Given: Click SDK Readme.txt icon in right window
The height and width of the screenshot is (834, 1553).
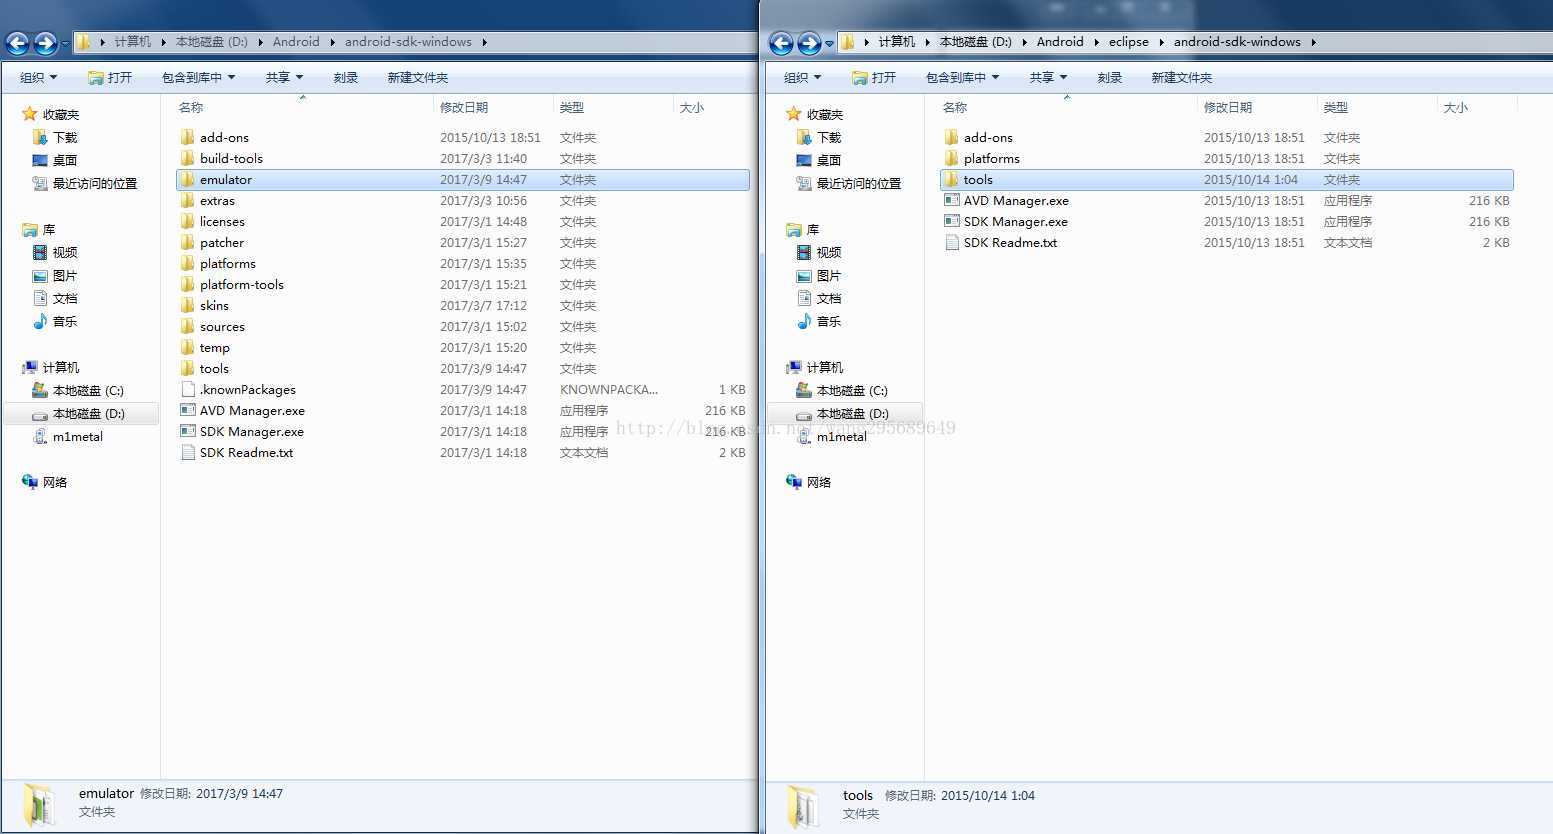Looking at the screenshot, I should (x=951, y=243).
